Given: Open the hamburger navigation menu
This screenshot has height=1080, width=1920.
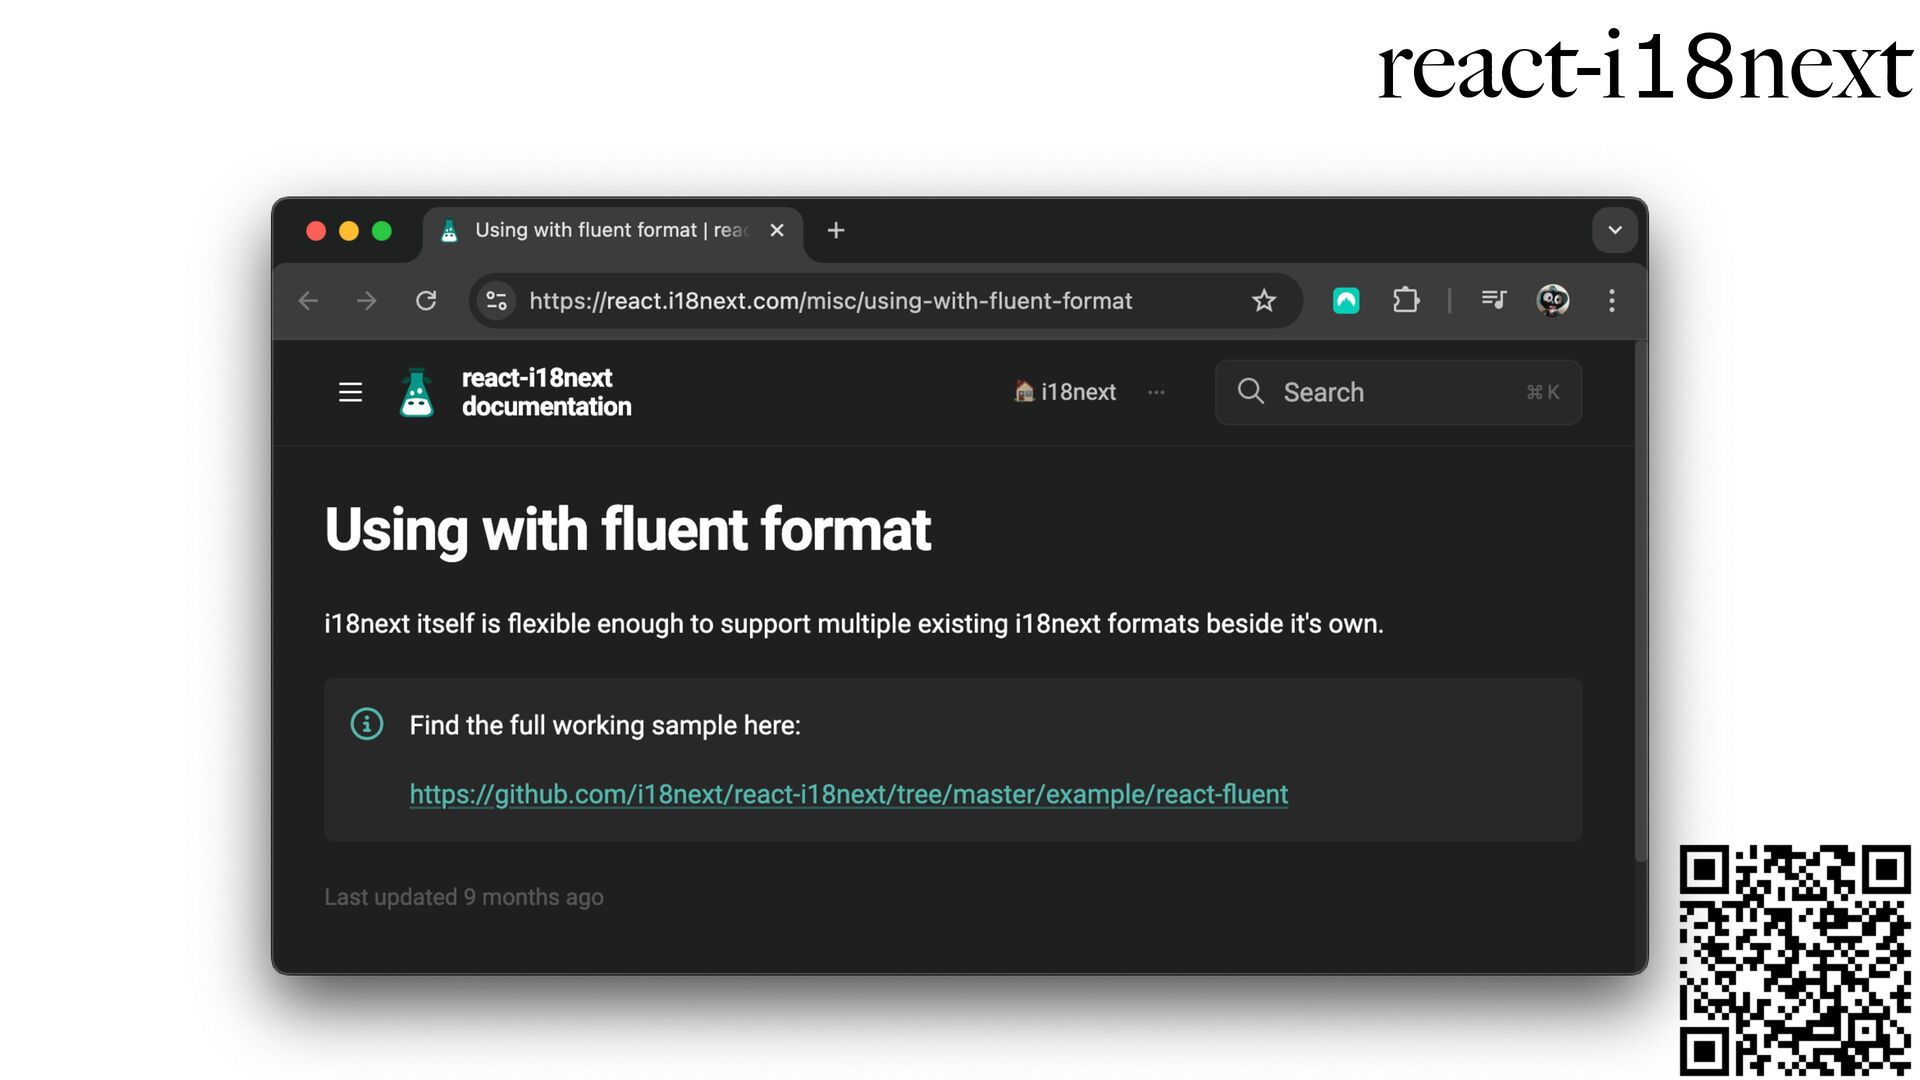Looking at the screenshot, I should pos(350,392).
